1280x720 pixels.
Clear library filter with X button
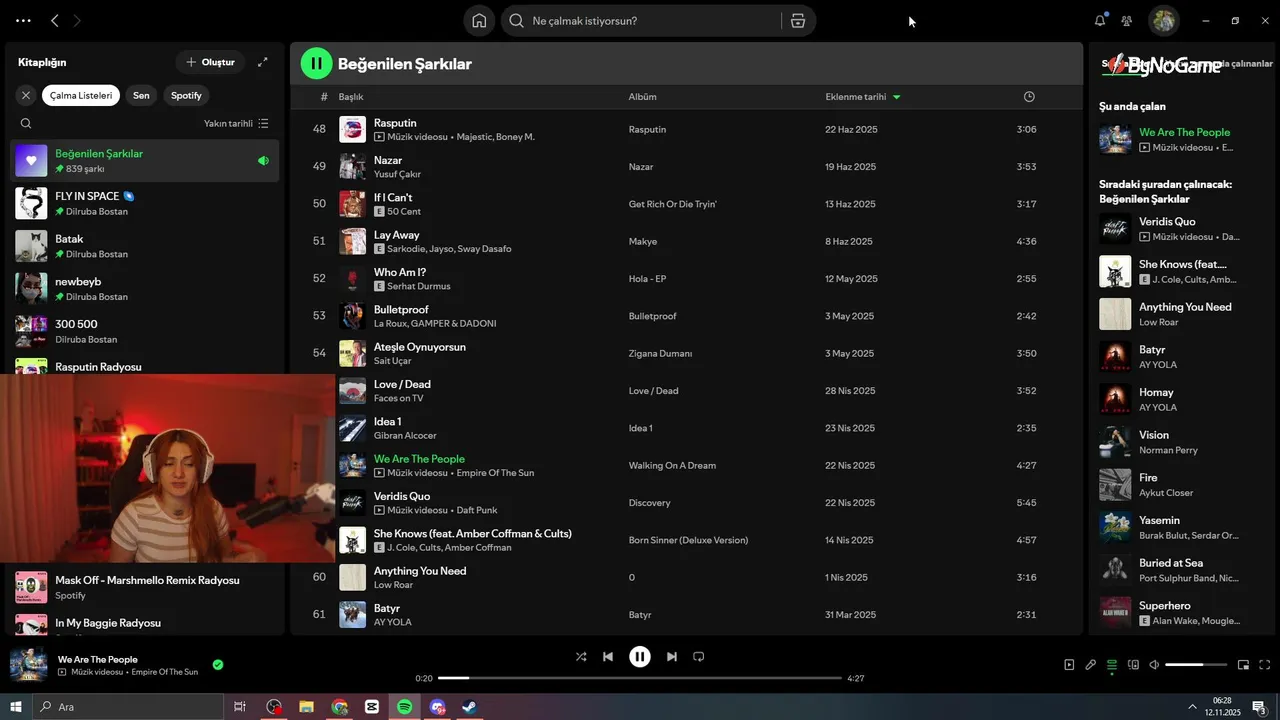tap(26, 96)
